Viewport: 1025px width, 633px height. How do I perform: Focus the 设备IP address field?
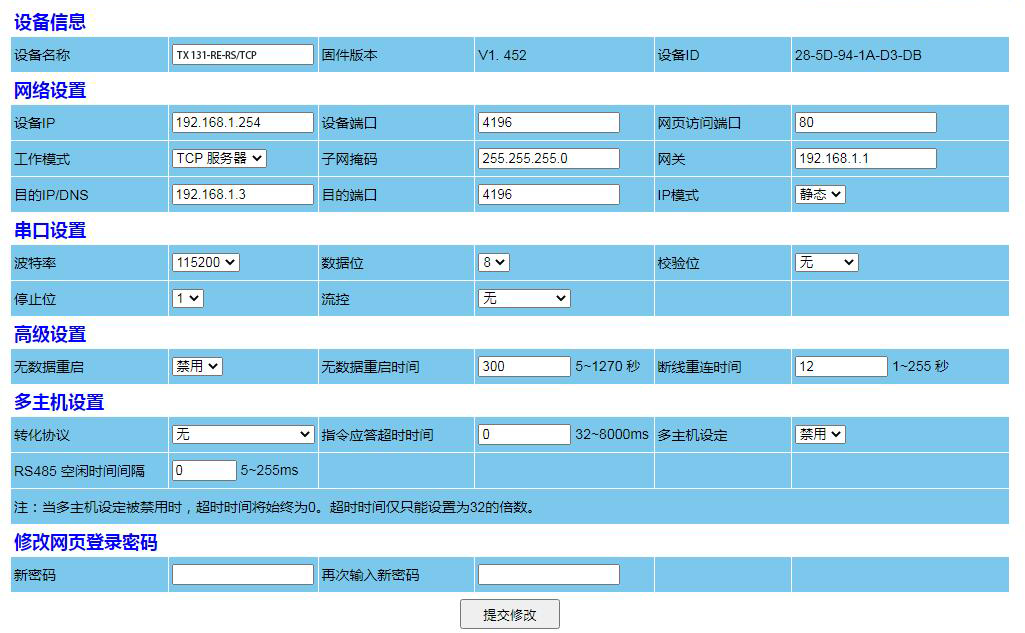tap(243, 122)
